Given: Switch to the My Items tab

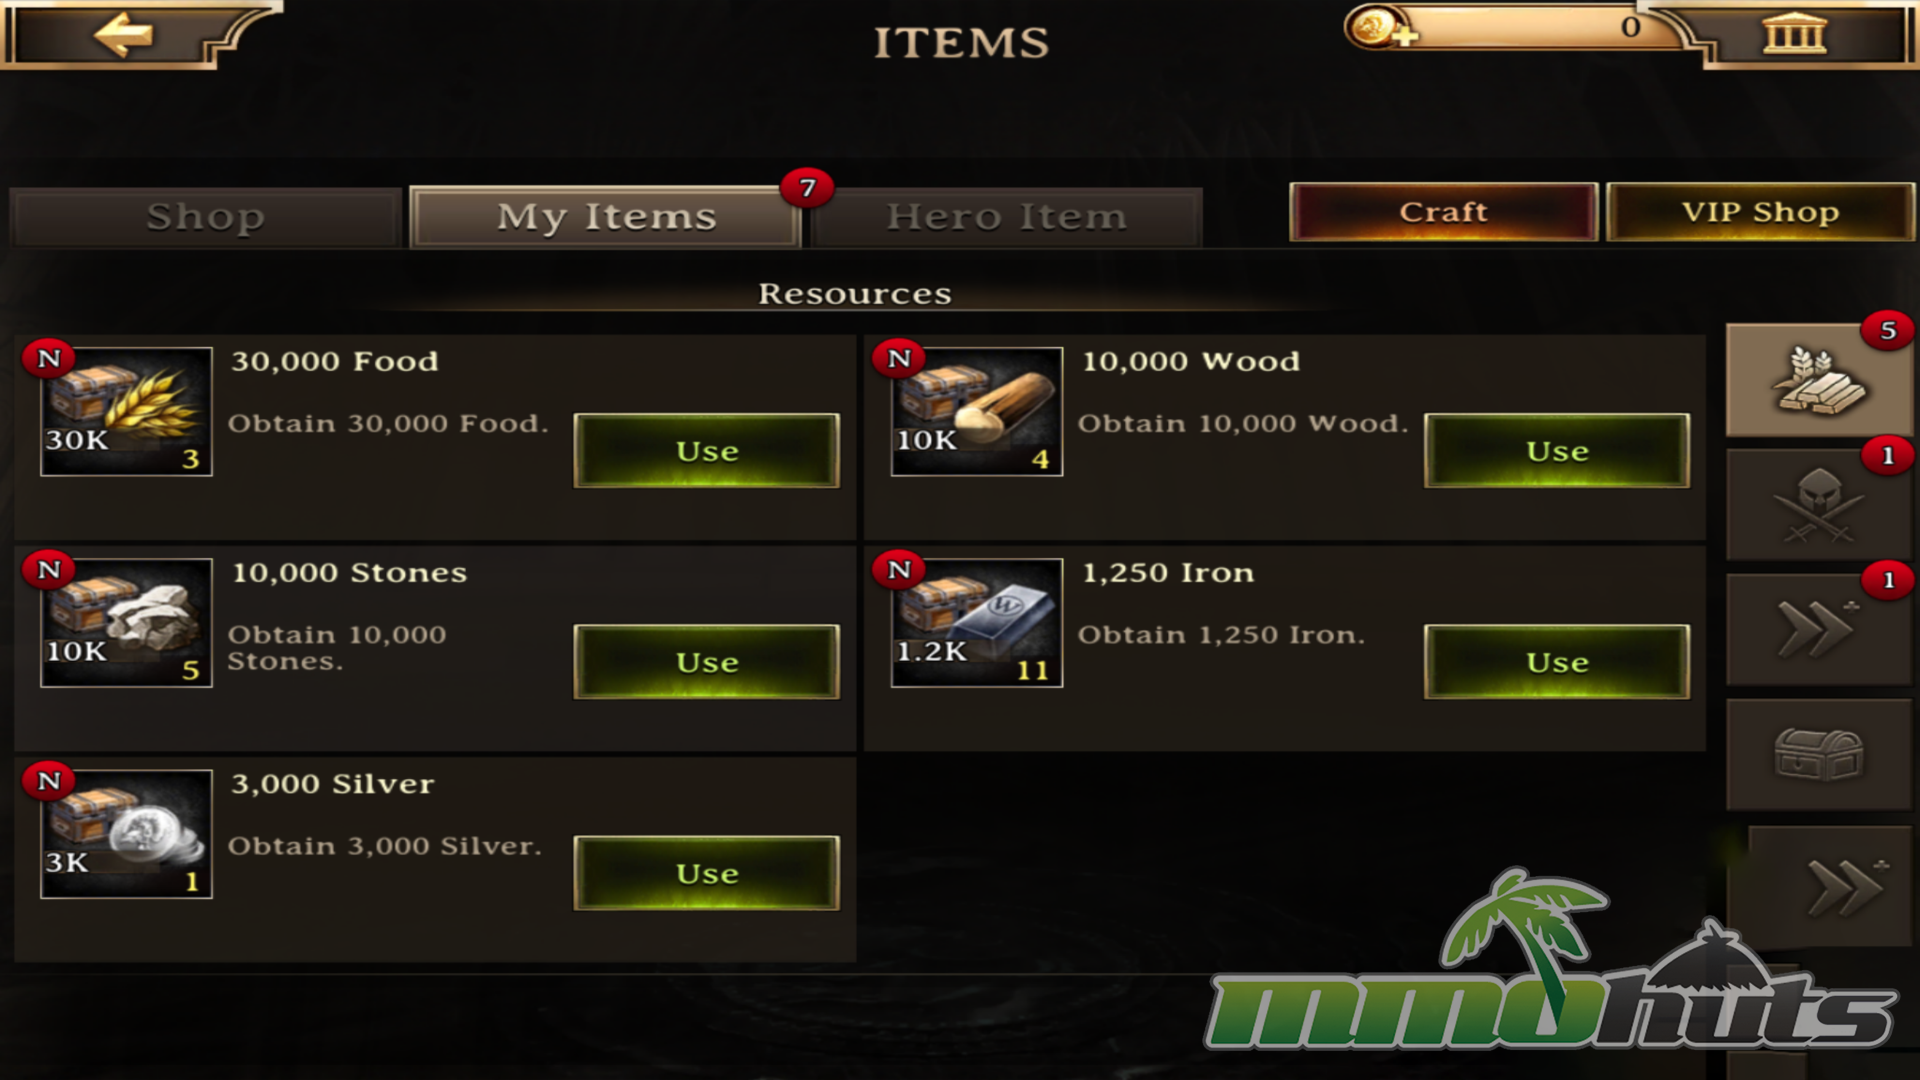Looking at the screenshot, I should [606, 217].
